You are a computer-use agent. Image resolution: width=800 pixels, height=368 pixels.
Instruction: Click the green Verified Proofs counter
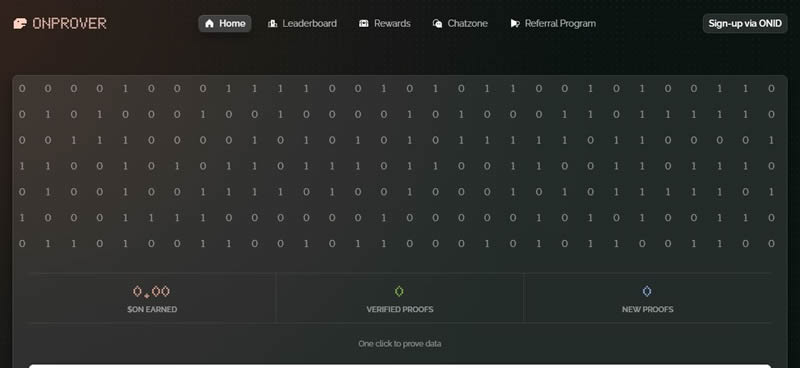click(x=399, y=291)
